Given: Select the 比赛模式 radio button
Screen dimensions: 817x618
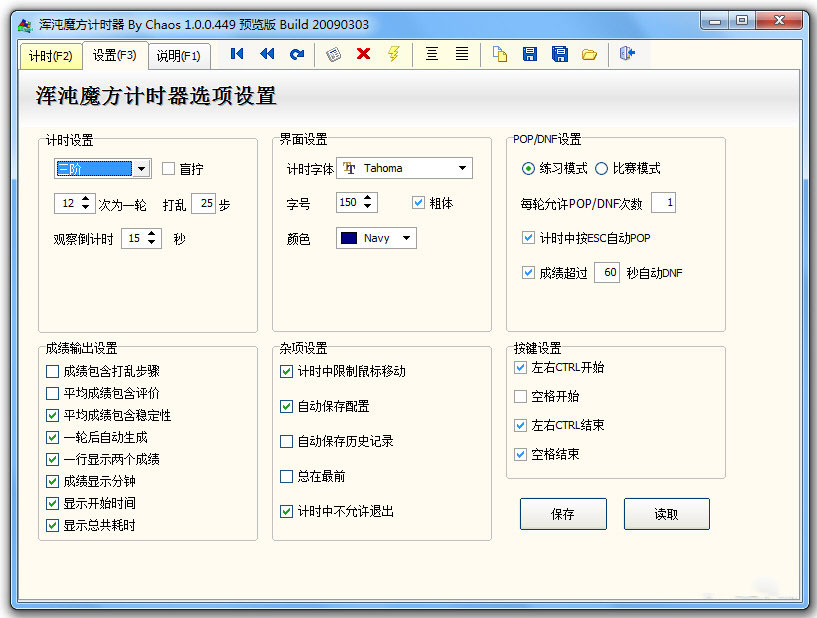Looking at the screenshot, I should [x=601, y=168].
